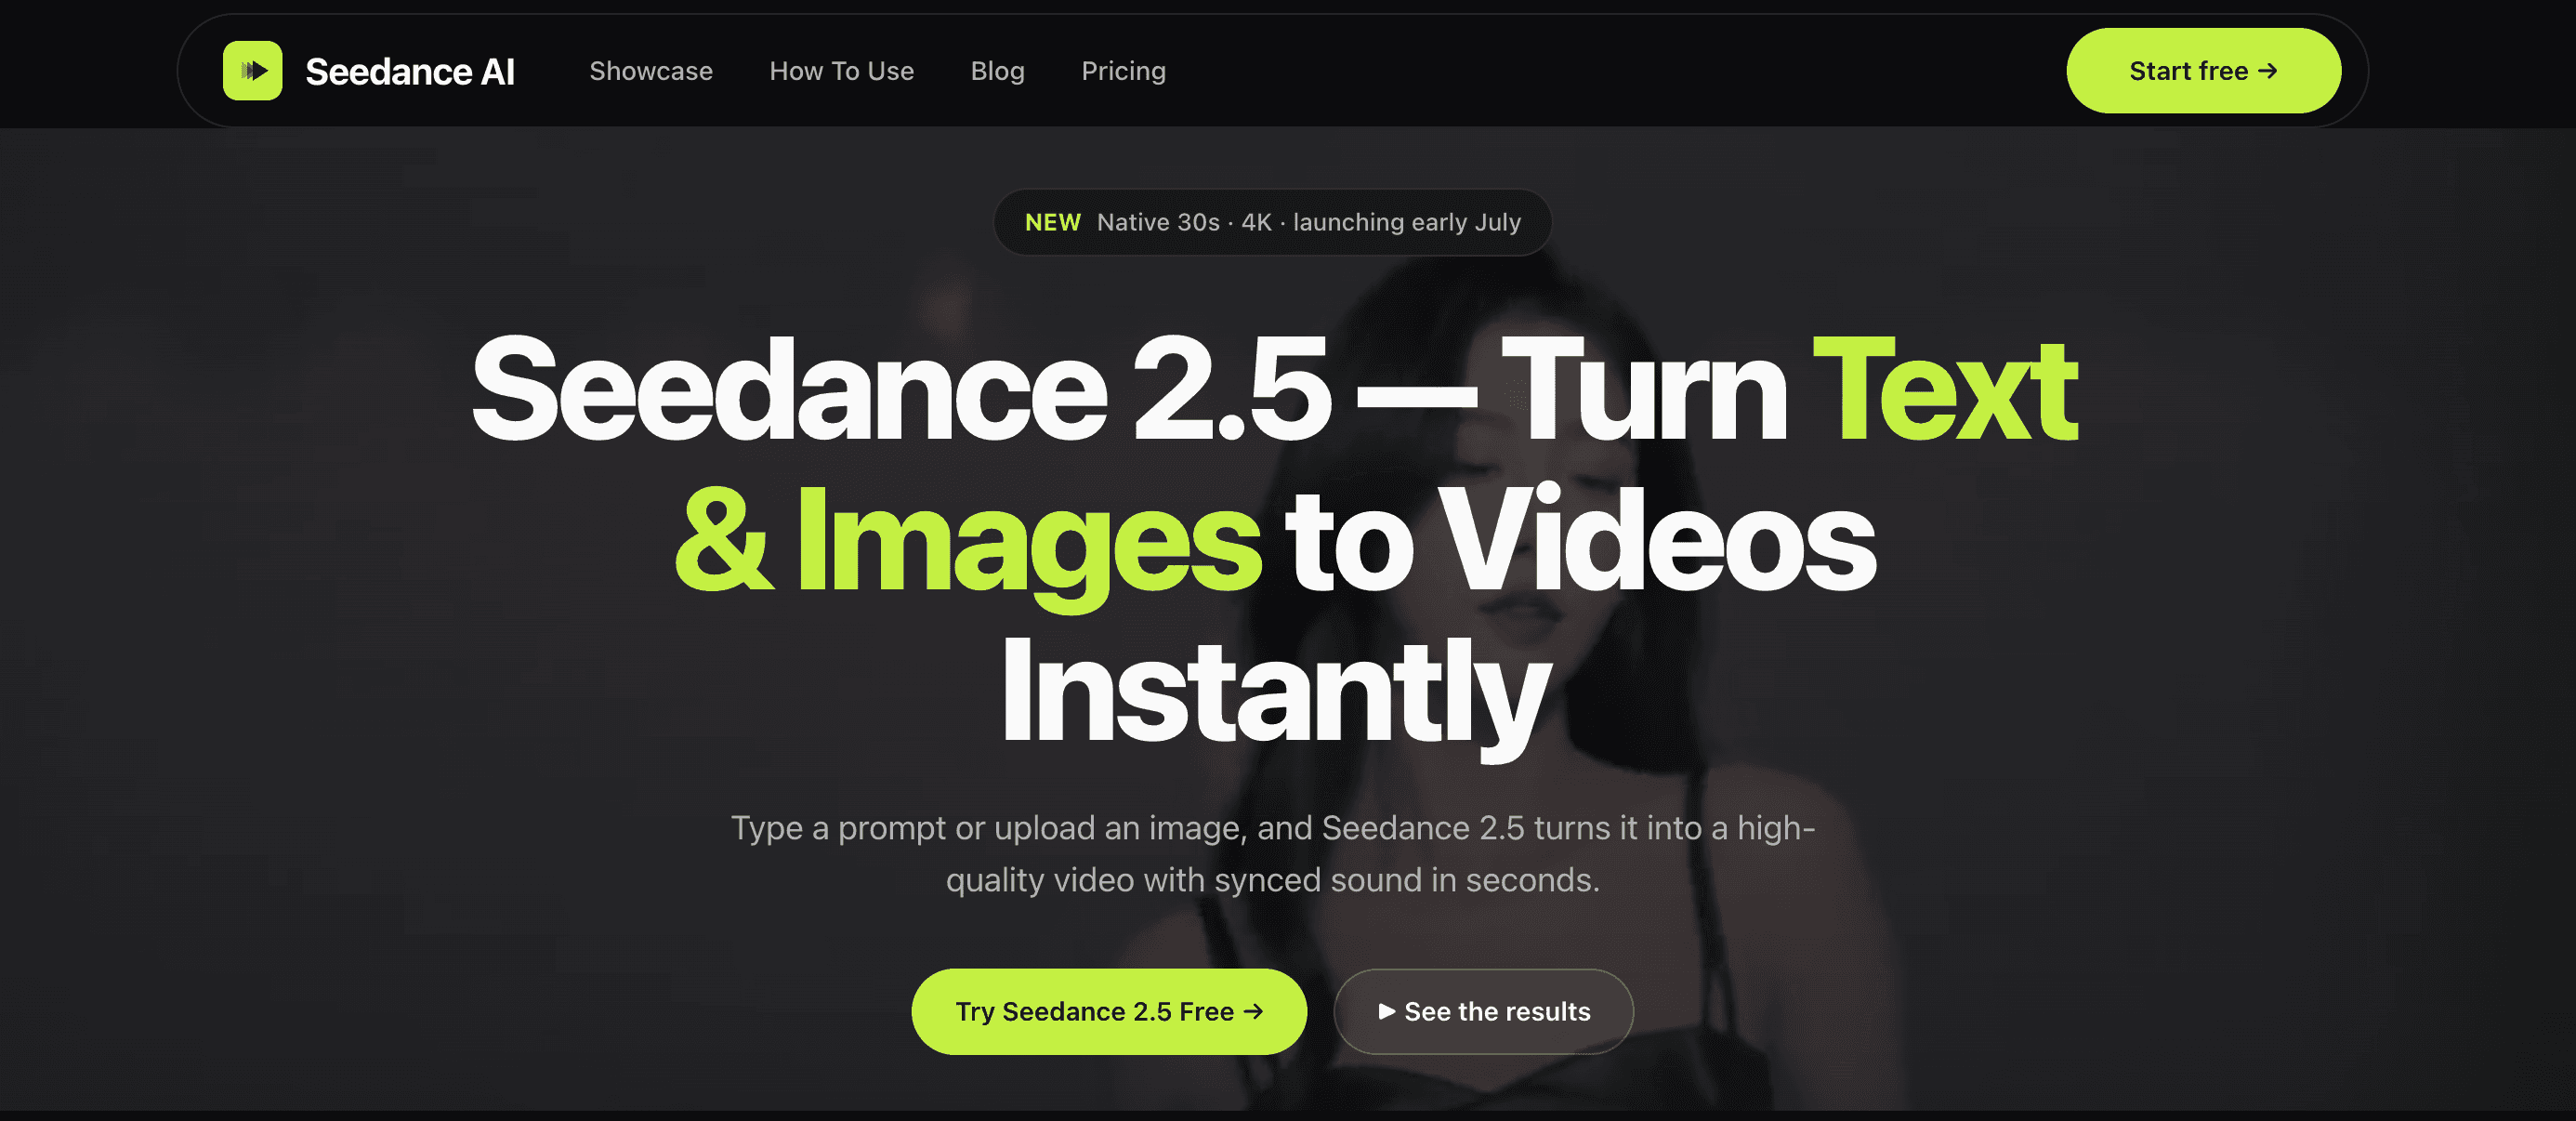Screen dimensions: 2576x1121
Task: Open the Blog nav link
Action: point(998,71)
